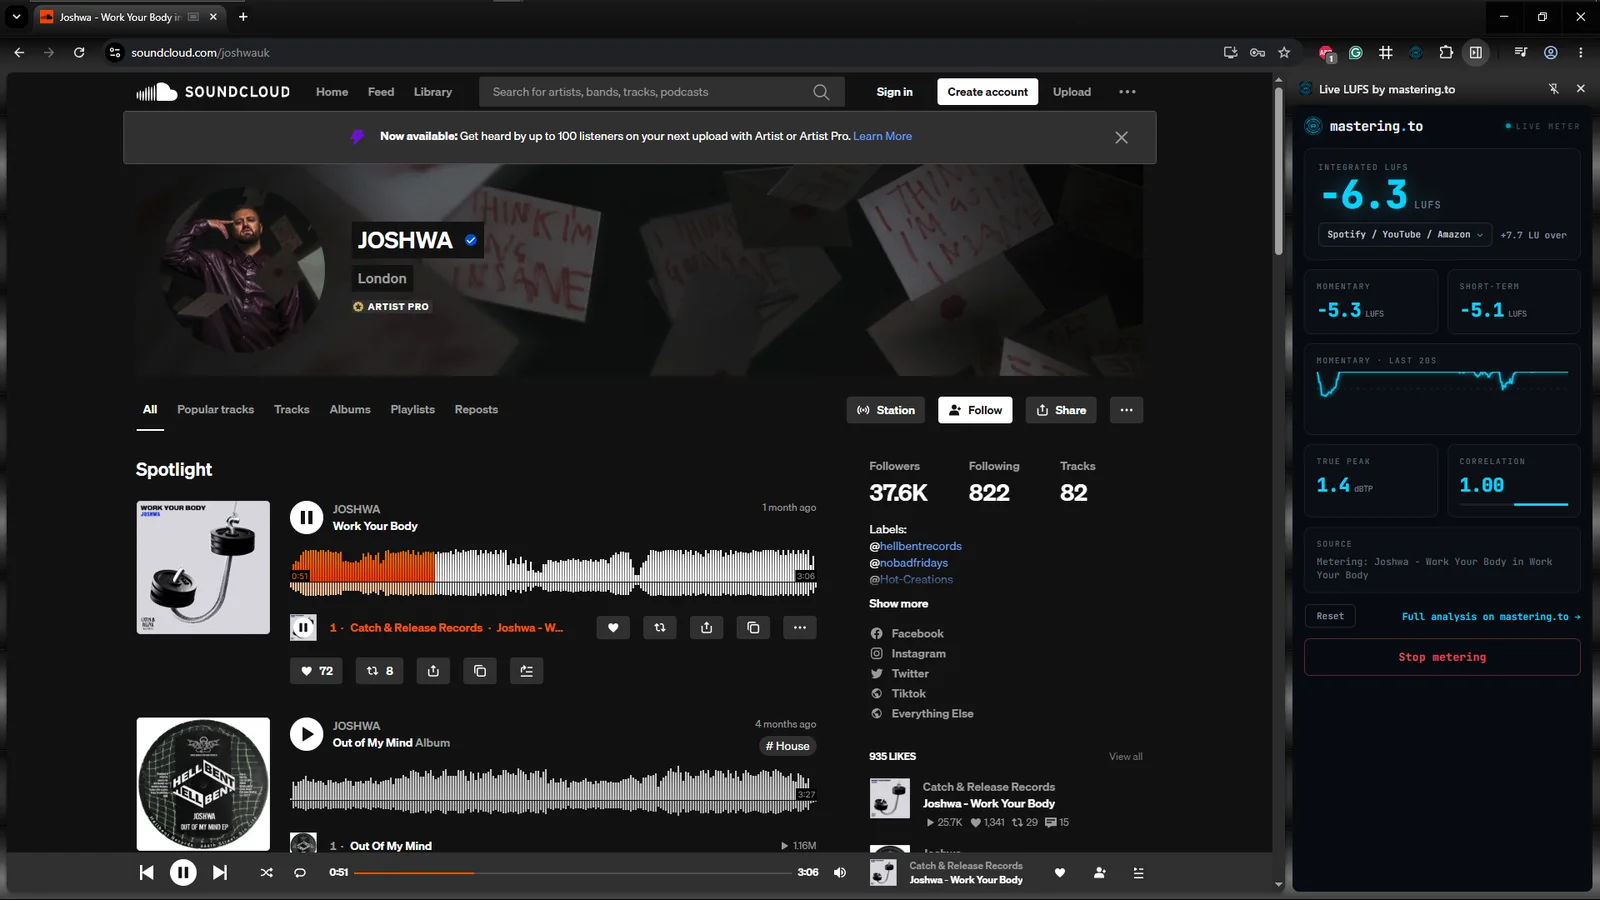The width and height of the screenshot is (1600, 900).
Task: Follow the Joshwa profile
Action: (x=975, y=410)
